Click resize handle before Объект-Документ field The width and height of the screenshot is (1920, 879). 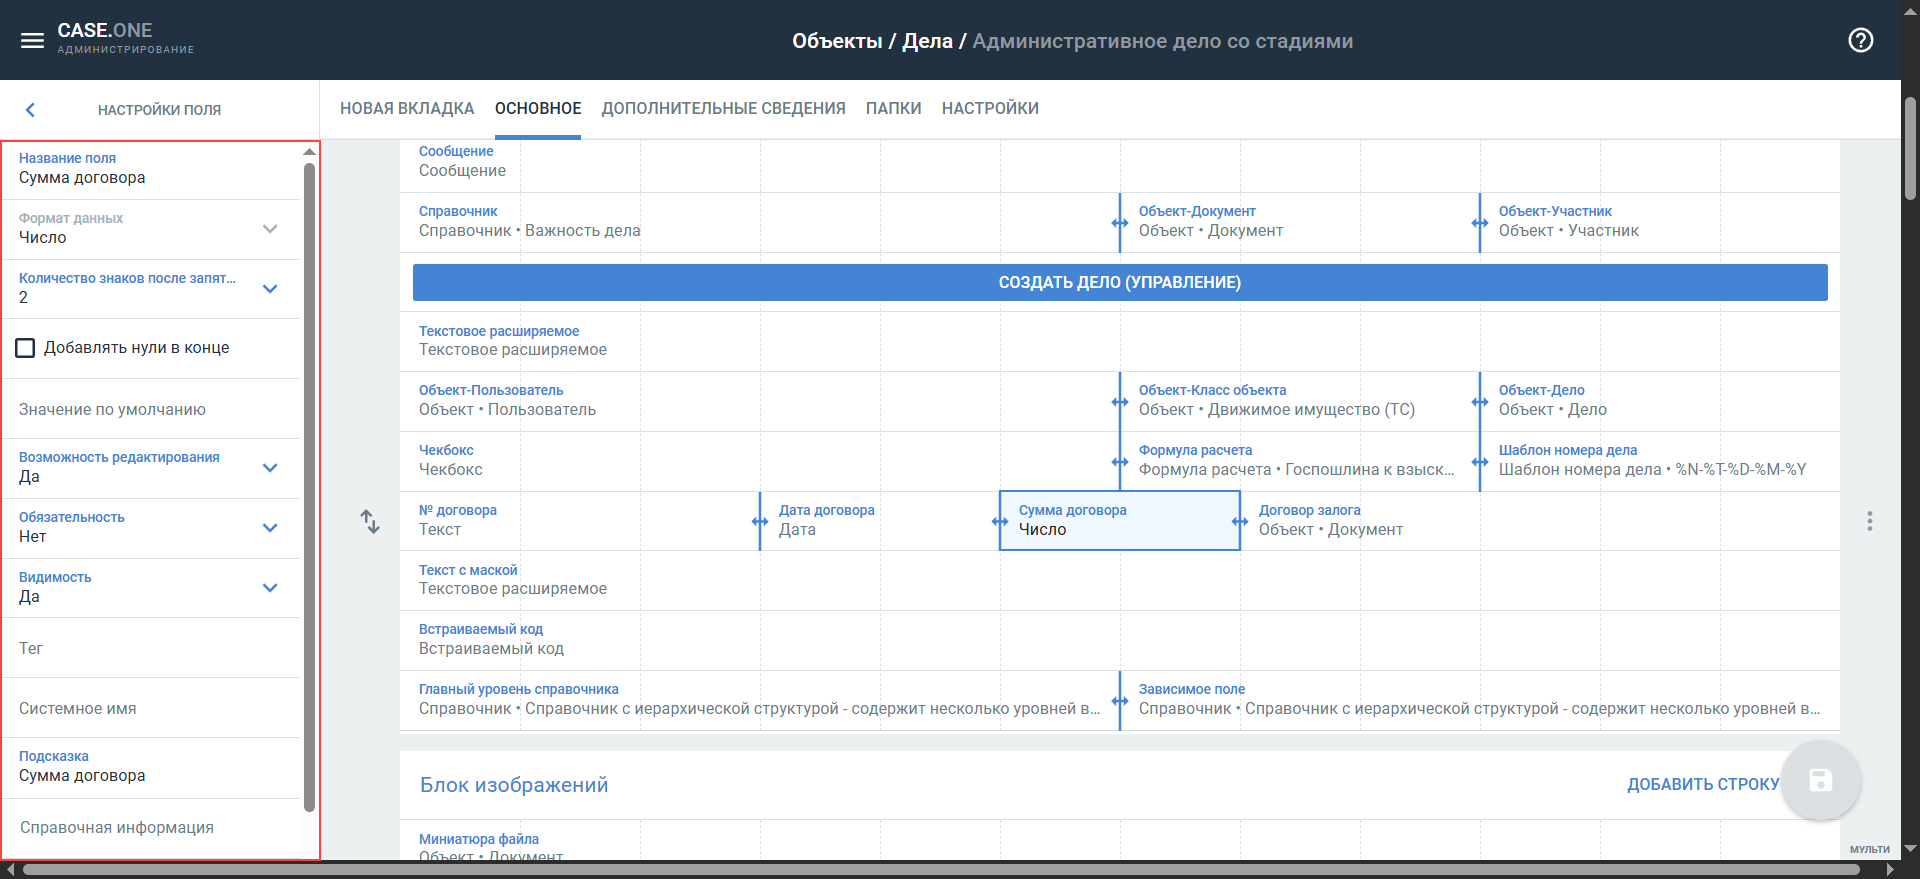point(1120,222)
